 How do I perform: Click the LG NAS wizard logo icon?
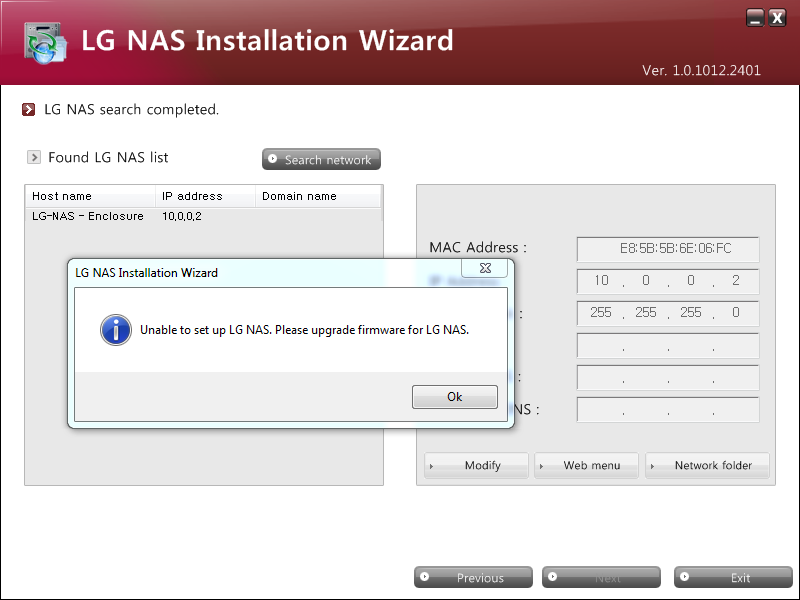tap(45, 43)
